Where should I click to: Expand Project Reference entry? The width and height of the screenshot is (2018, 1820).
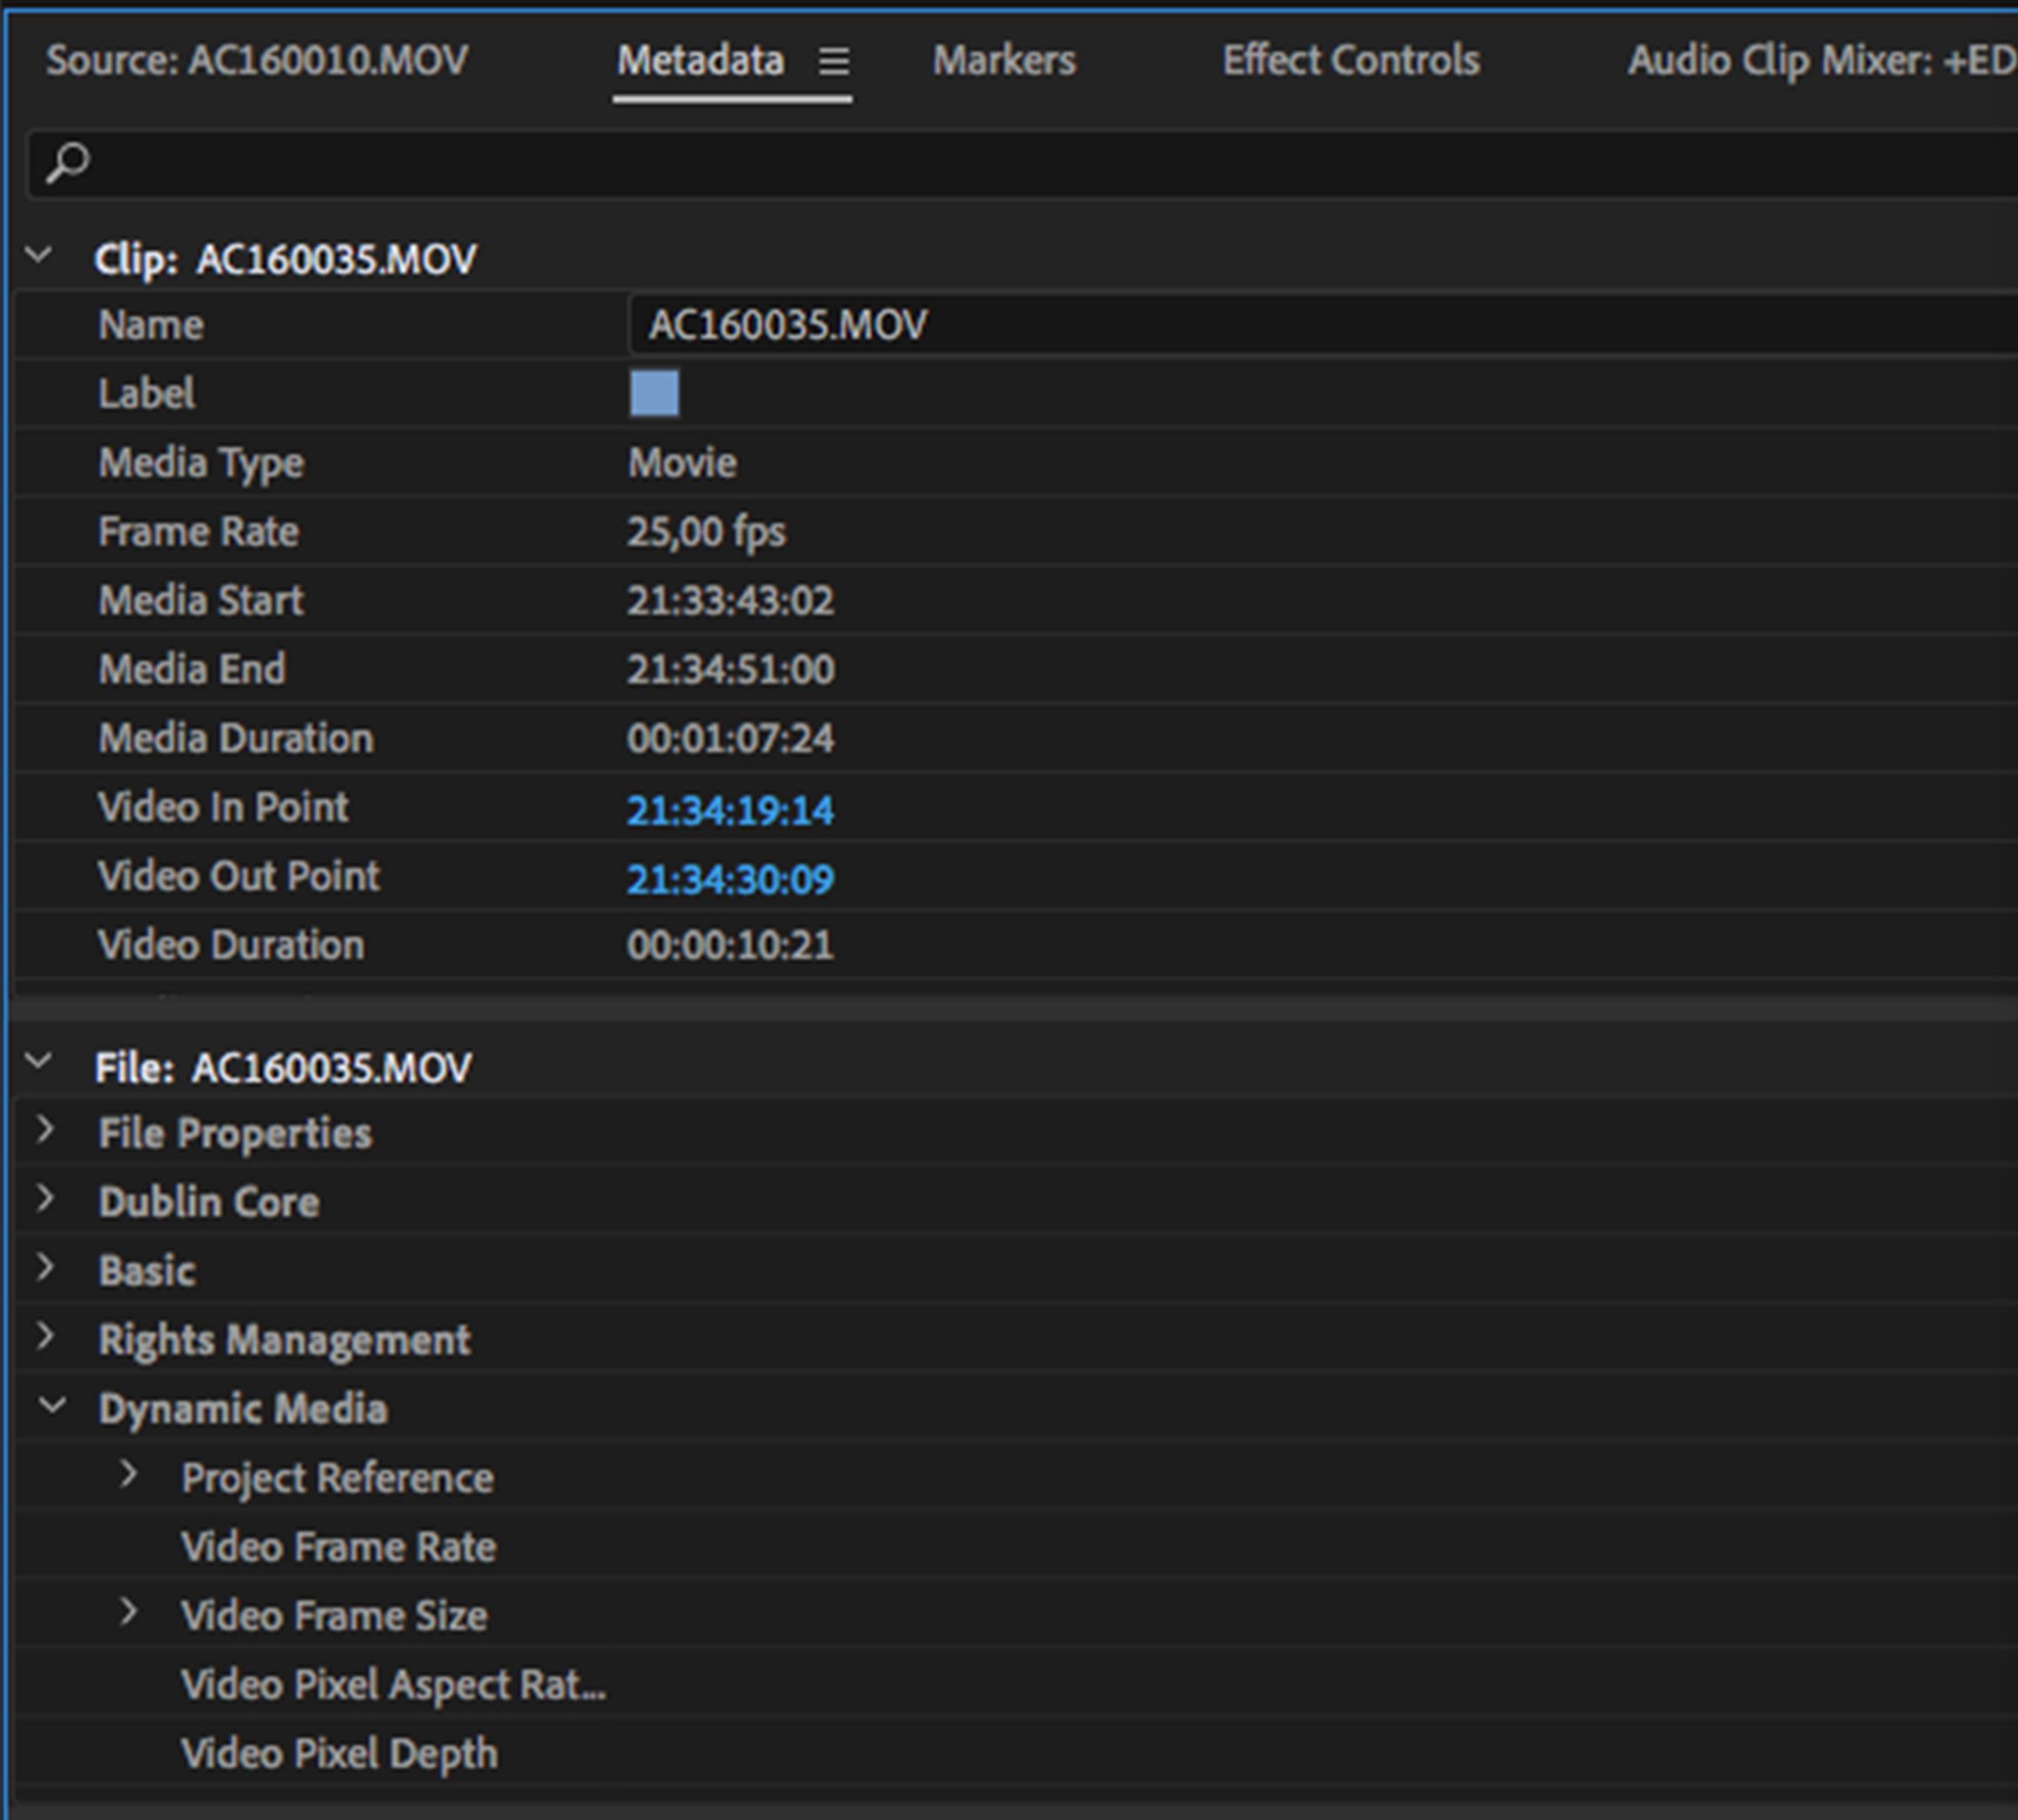[x=128, y=1475]
